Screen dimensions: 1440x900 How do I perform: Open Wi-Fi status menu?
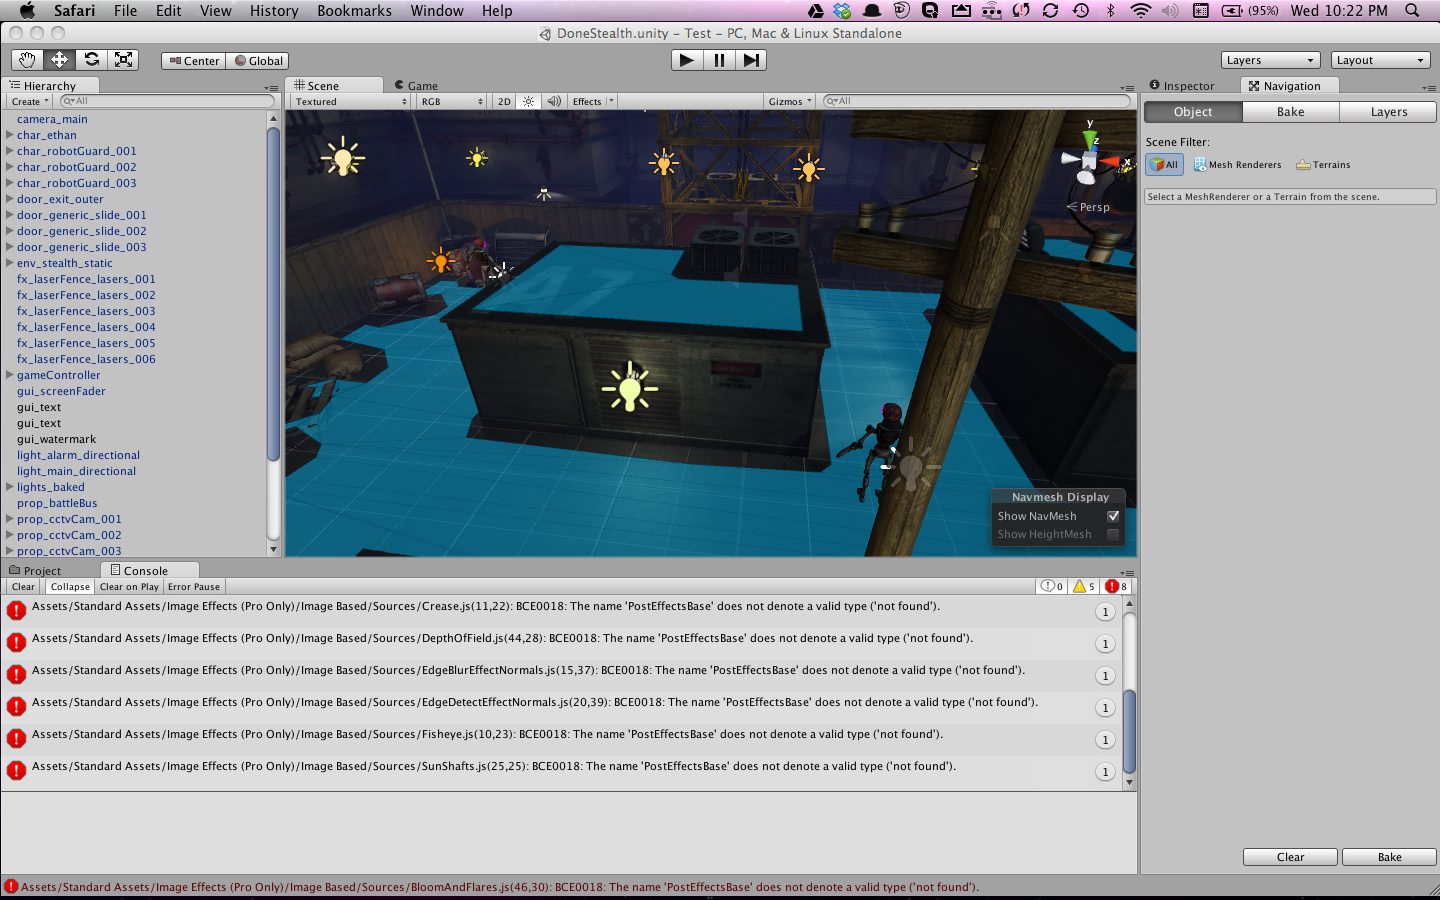(x=1140, y=10)
